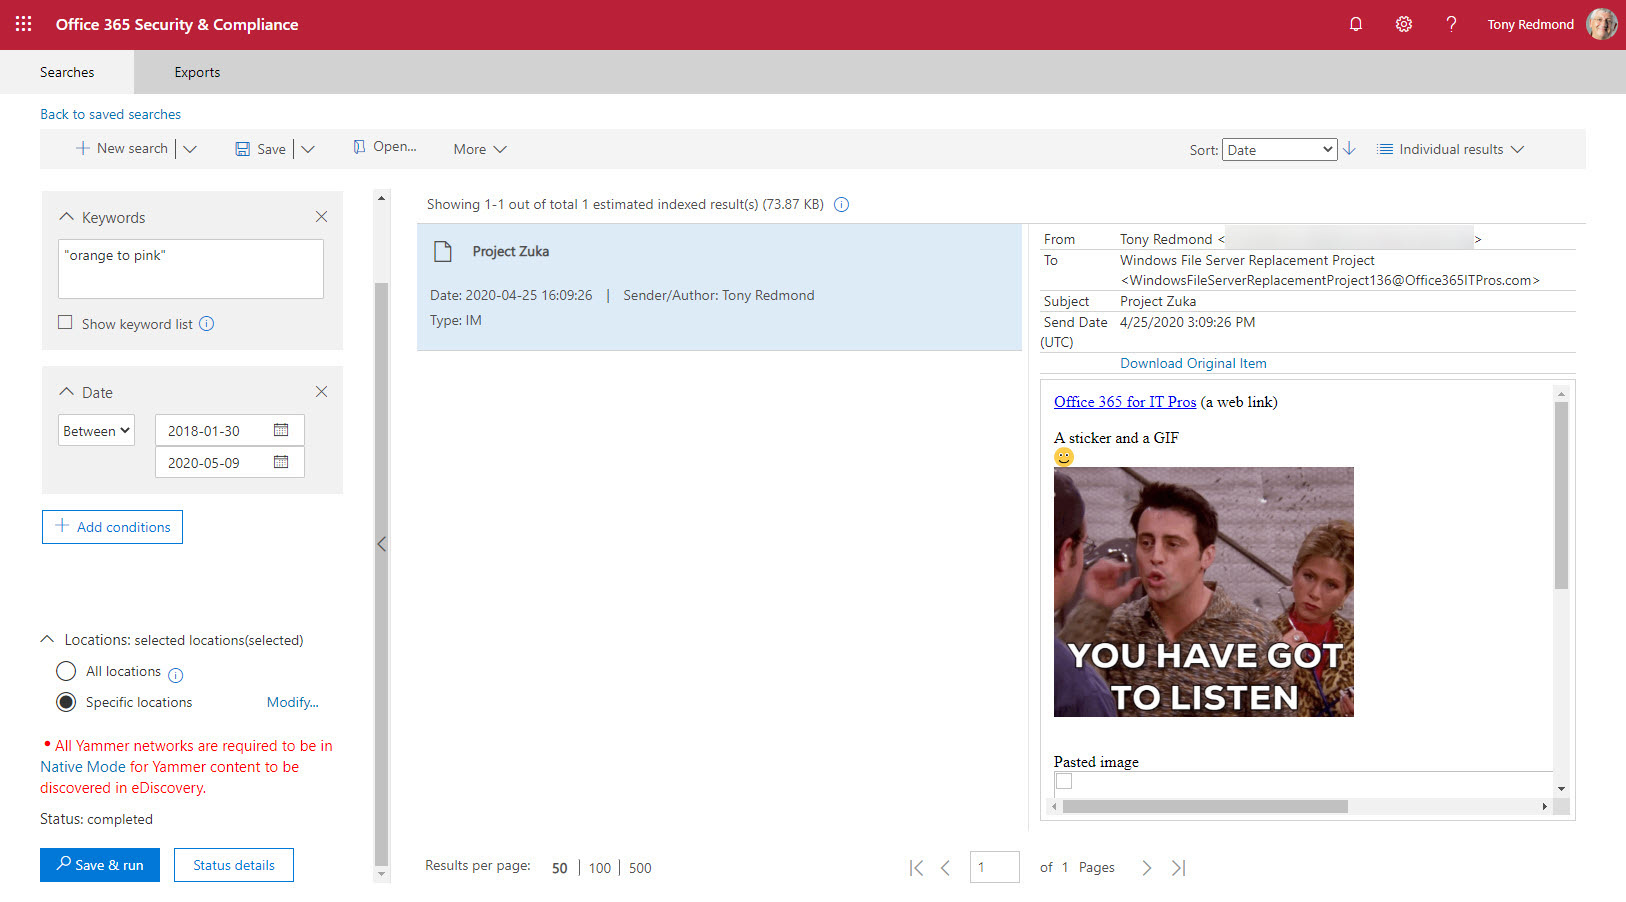Remove the Keywords condition

[321, 217]
